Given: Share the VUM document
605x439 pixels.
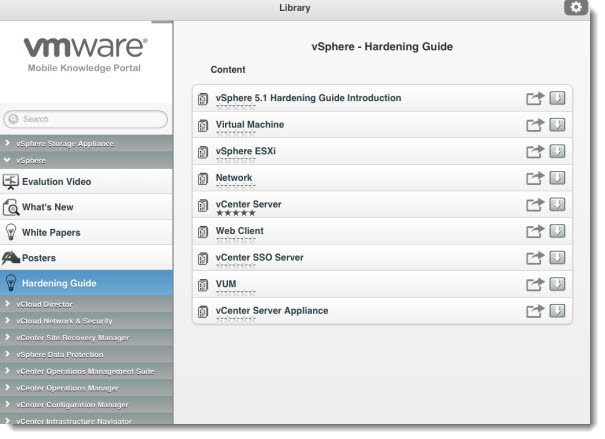Looking at the screenshot, I should 535,285.
